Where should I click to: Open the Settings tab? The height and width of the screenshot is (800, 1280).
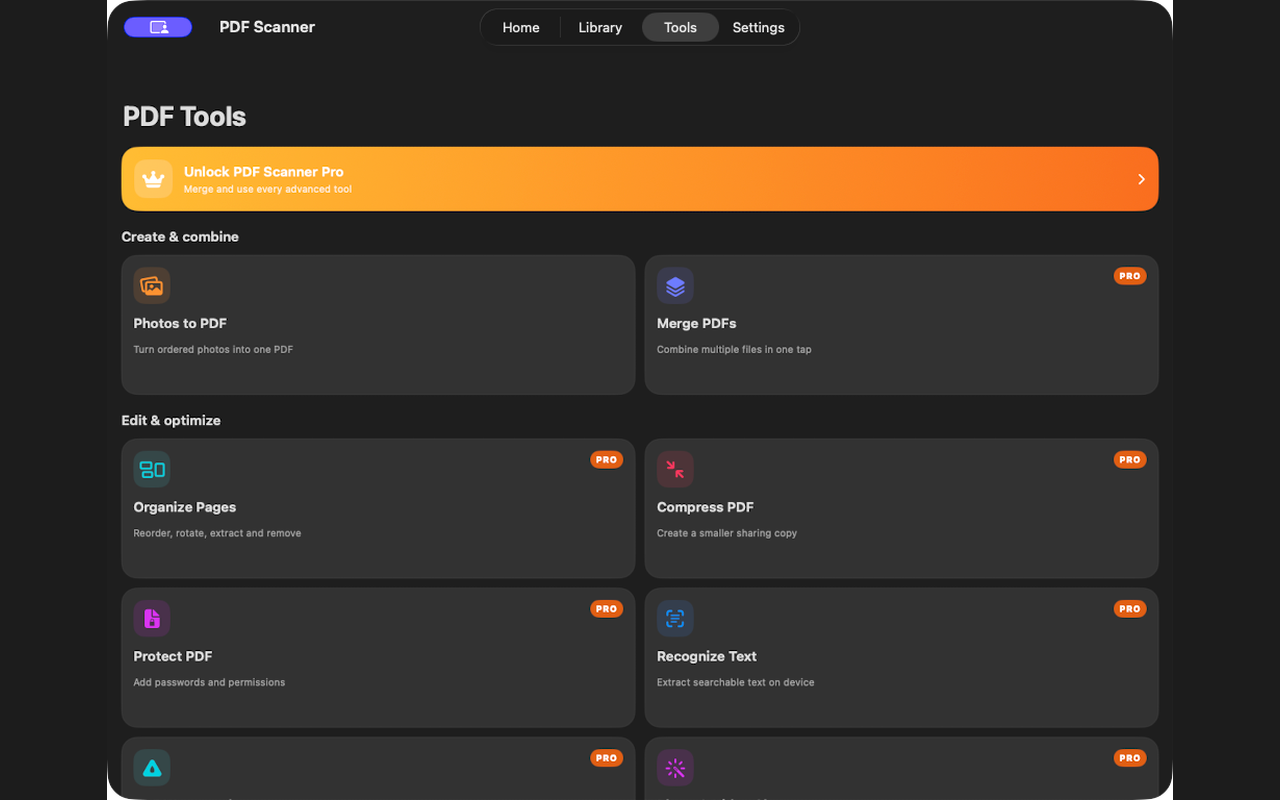click(758, 27)
